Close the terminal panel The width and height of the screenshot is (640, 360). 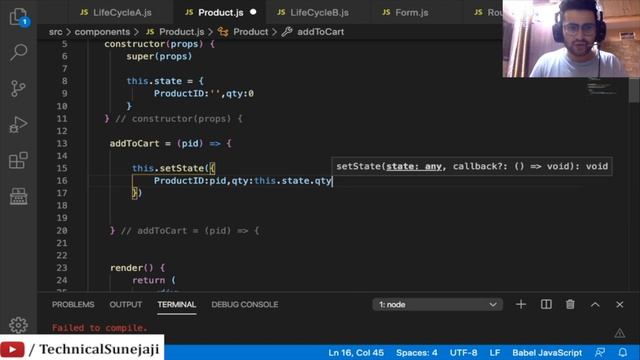coord(620,304)
